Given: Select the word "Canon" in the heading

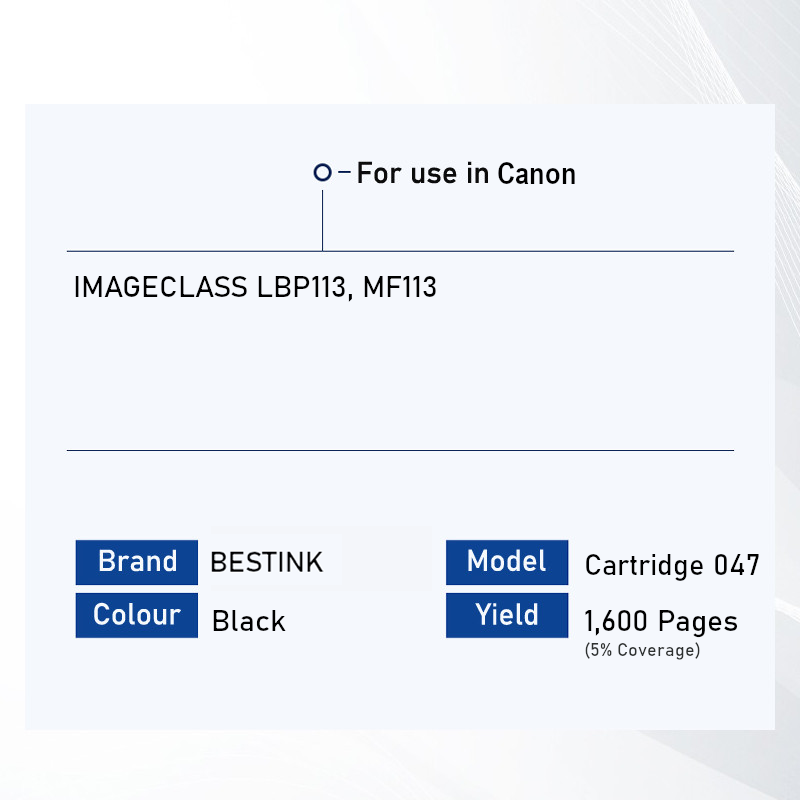Looking at the screenshot, I should 536,174.
